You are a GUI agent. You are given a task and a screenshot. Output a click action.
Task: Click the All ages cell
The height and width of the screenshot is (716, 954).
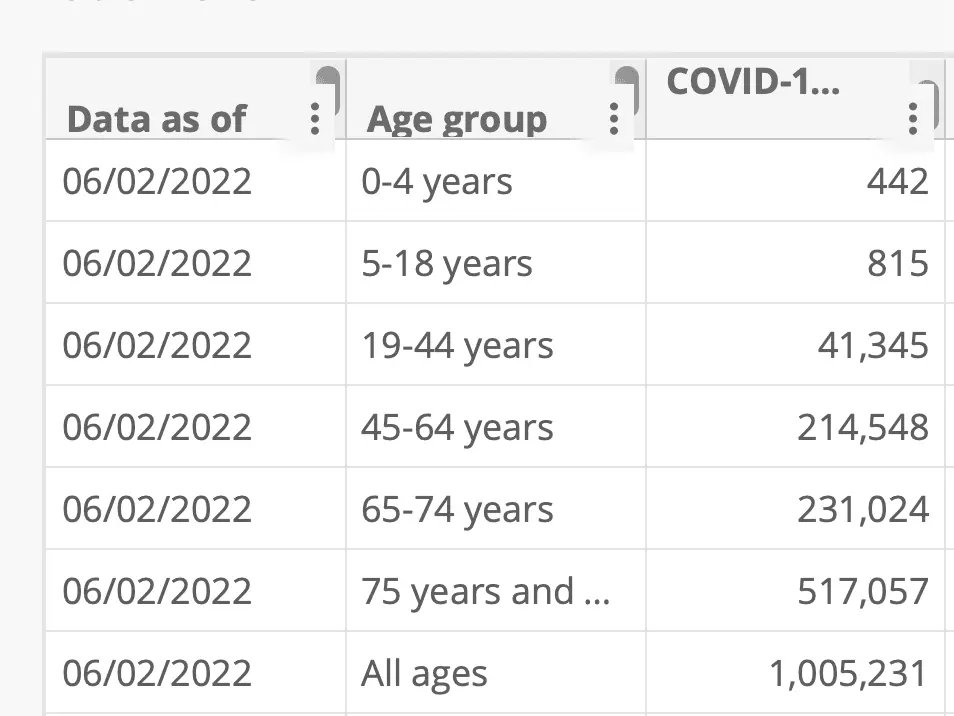click(x=424, y=674)
